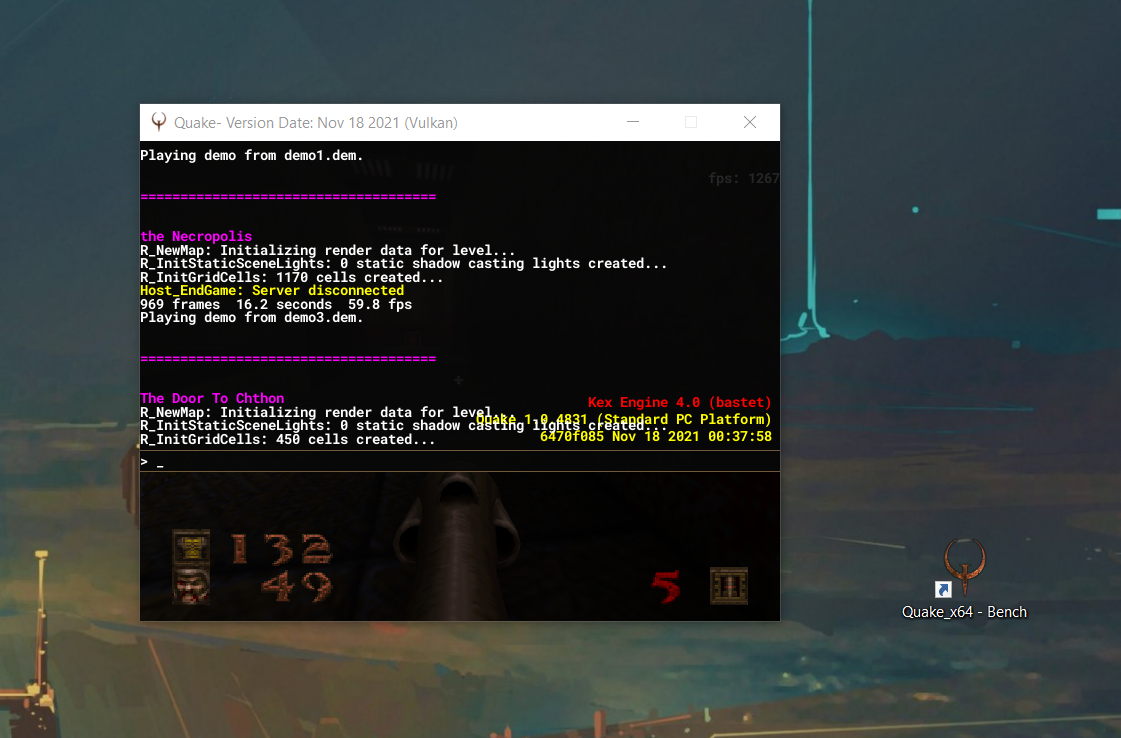
Task: Click the build stamp '6470f085 Nov 18 2021 00:37:58'
Action: [x=656, y=436]
